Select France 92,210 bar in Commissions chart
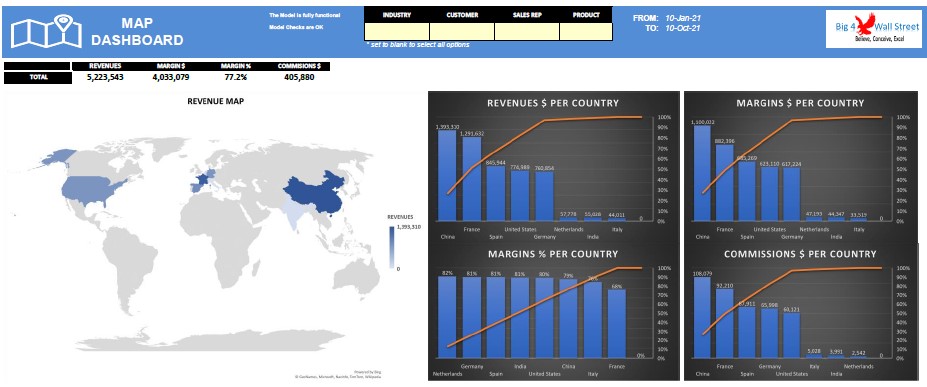This screenshot has width=927, height=387. click(x=724, y=323)
